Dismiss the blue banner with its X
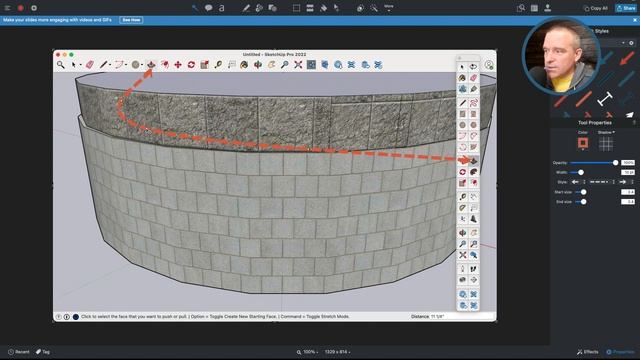The height and width of the screenshot is (360, 640). pyautogui.click(x=635, y=20)
